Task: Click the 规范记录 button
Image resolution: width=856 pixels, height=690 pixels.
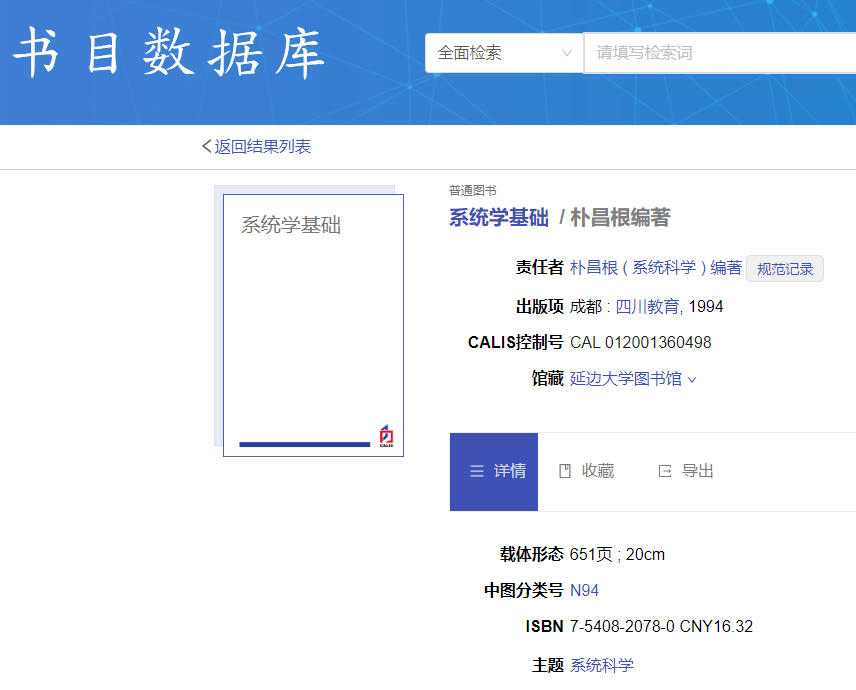Action: 785,268
